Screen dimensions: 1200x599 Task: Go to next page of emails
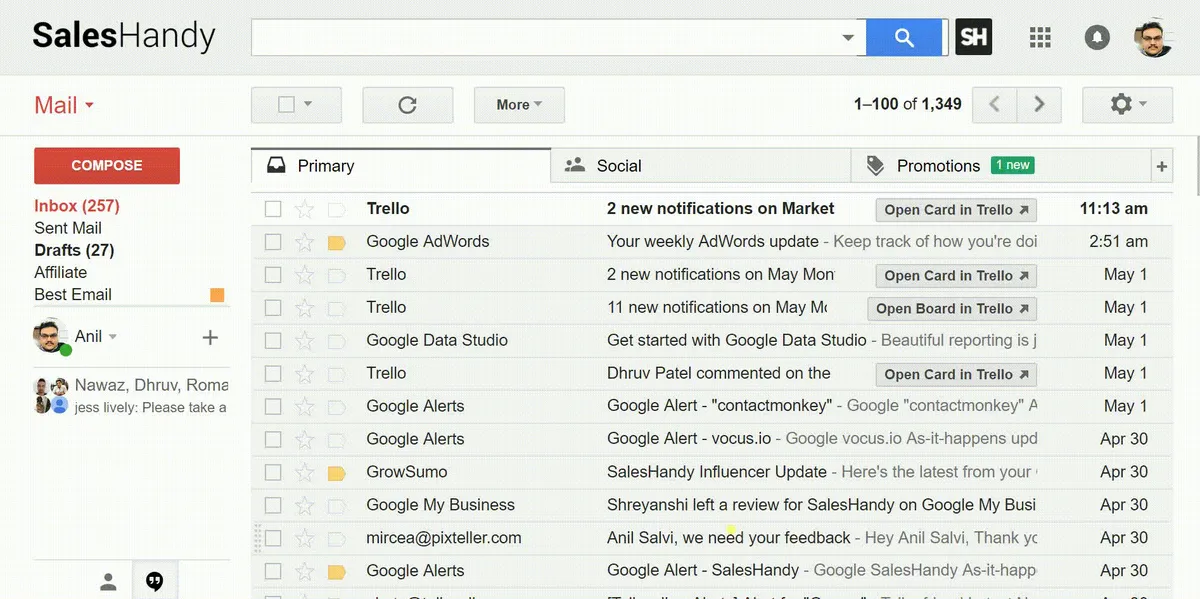click(1039, 104)
